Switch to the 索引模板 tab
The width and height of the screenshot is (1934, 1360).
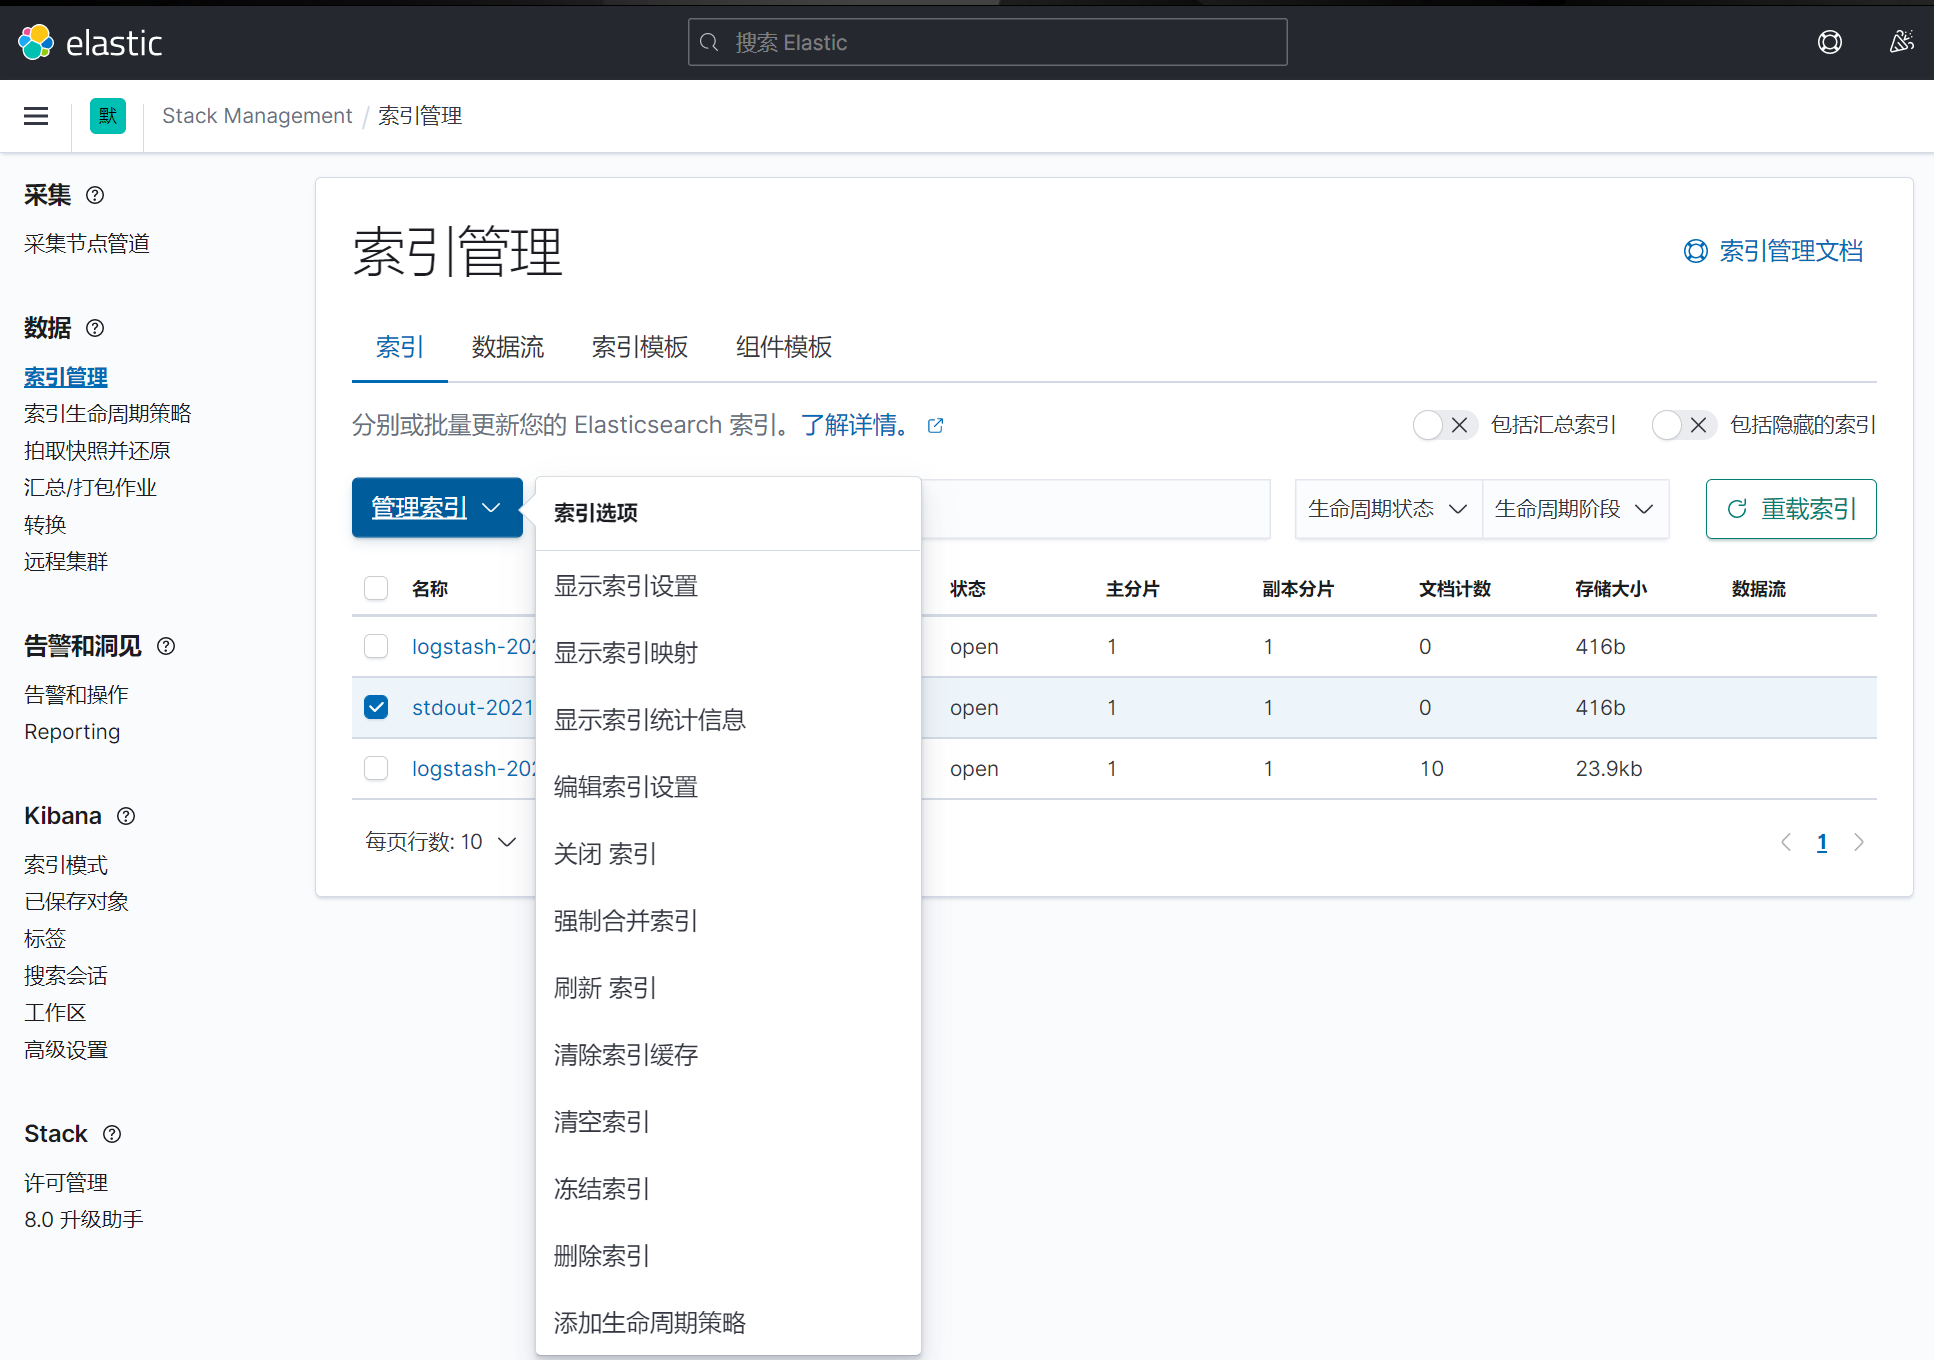click(640, 347)
